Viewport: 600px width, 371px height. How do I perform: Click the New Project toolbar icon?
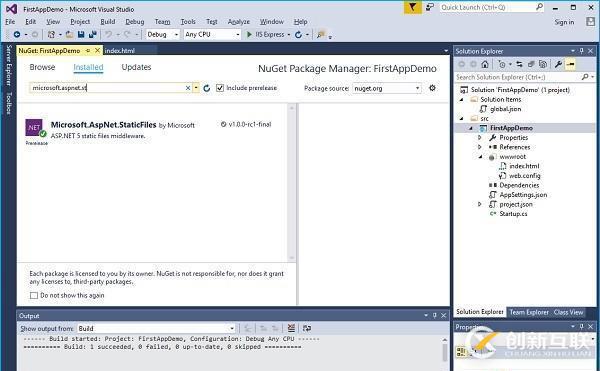click(51, 34)
